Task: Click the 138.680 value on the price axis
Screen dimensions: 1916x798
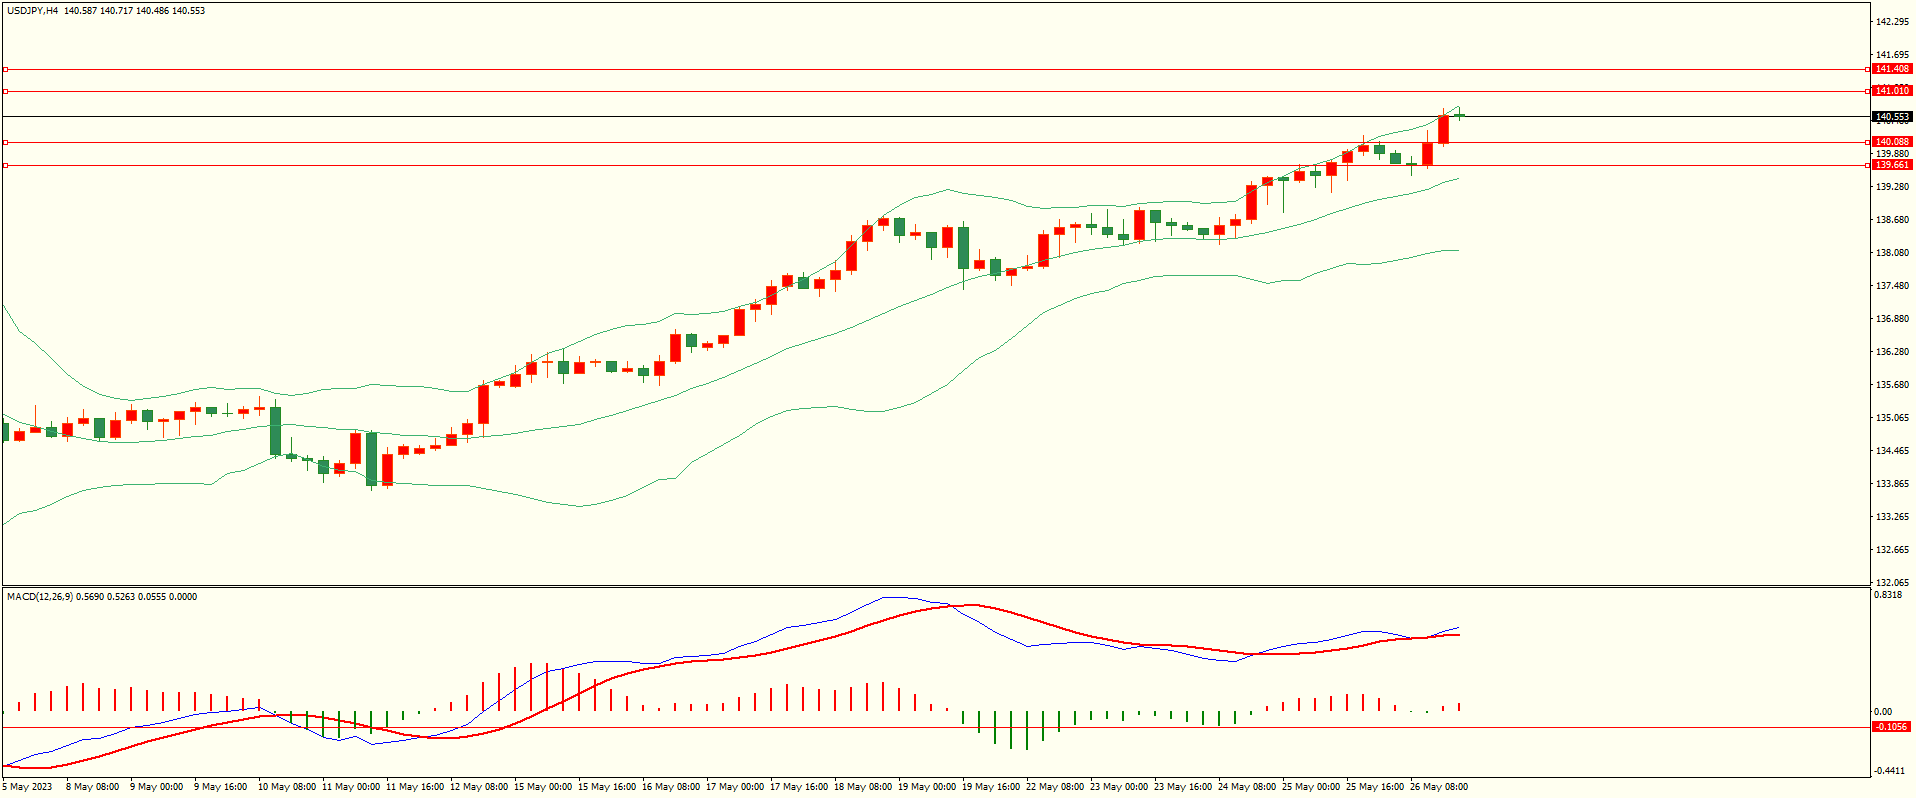Action: pos(1892,220)
